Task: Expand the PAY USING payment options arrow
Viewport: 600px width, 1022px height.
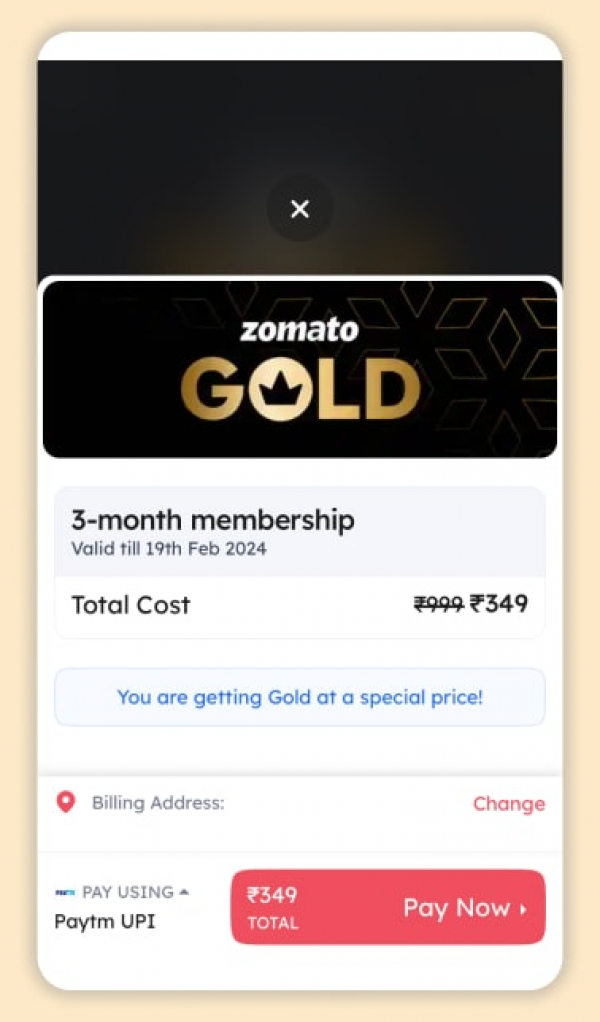Action: coord(184,891)
